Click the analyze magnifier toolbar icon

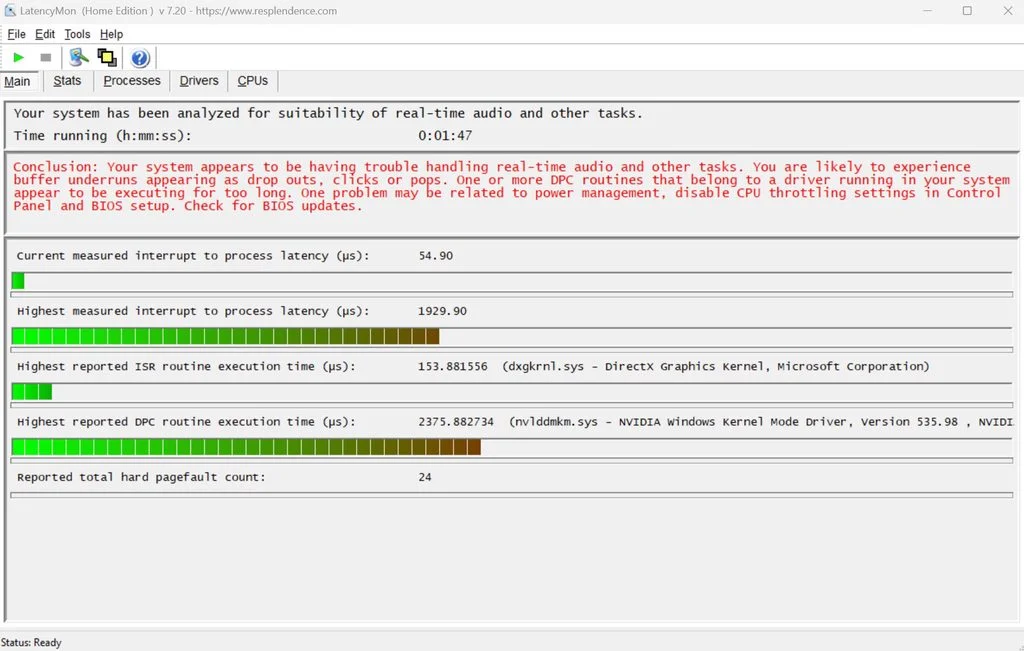coord(79,57)
